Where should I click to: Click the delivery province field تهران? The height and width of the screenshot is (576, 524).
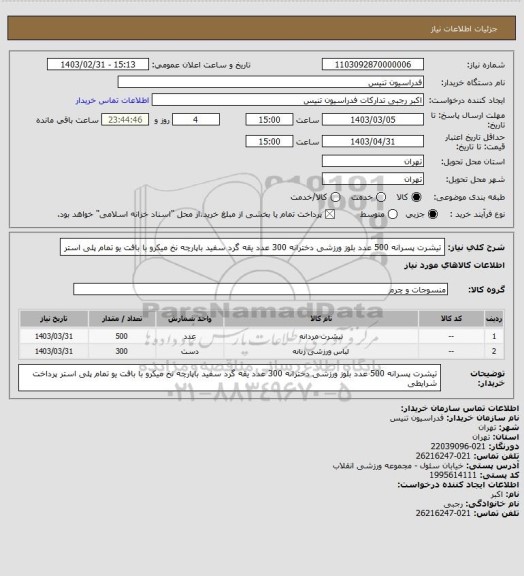(x=373, y=161)
